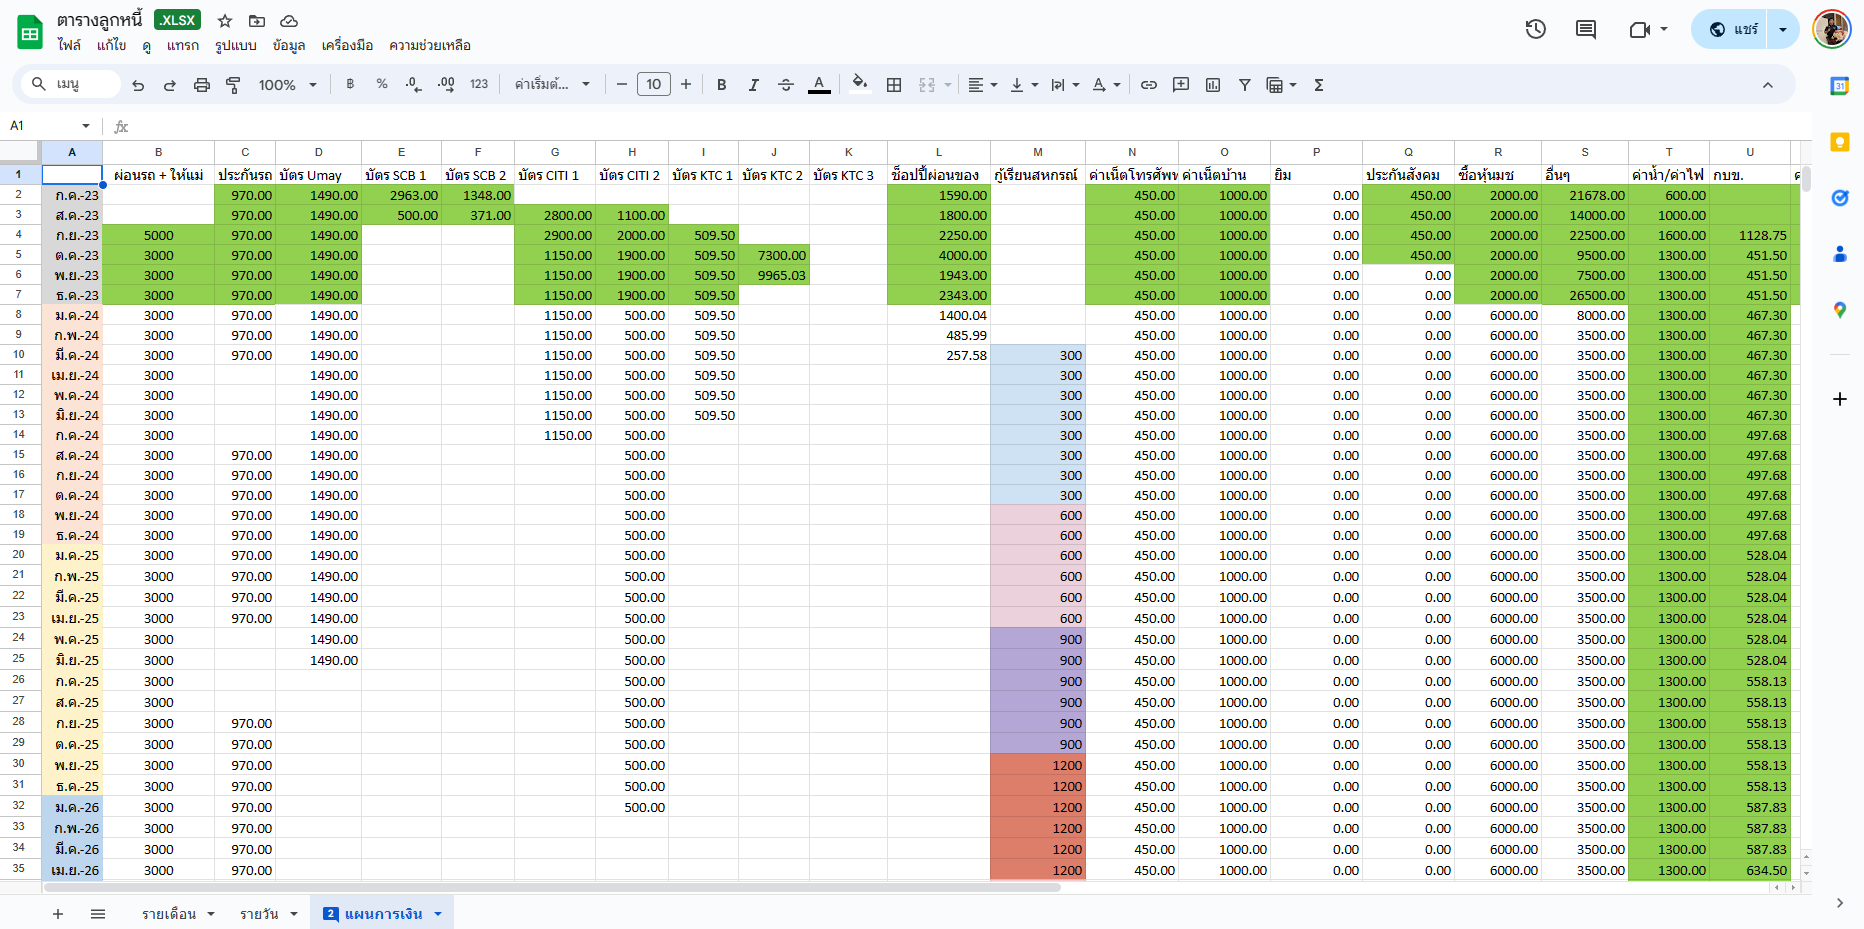1864x929 pixels.
Task: Open the fill color paint bucket
Action: tap(859, 85)
